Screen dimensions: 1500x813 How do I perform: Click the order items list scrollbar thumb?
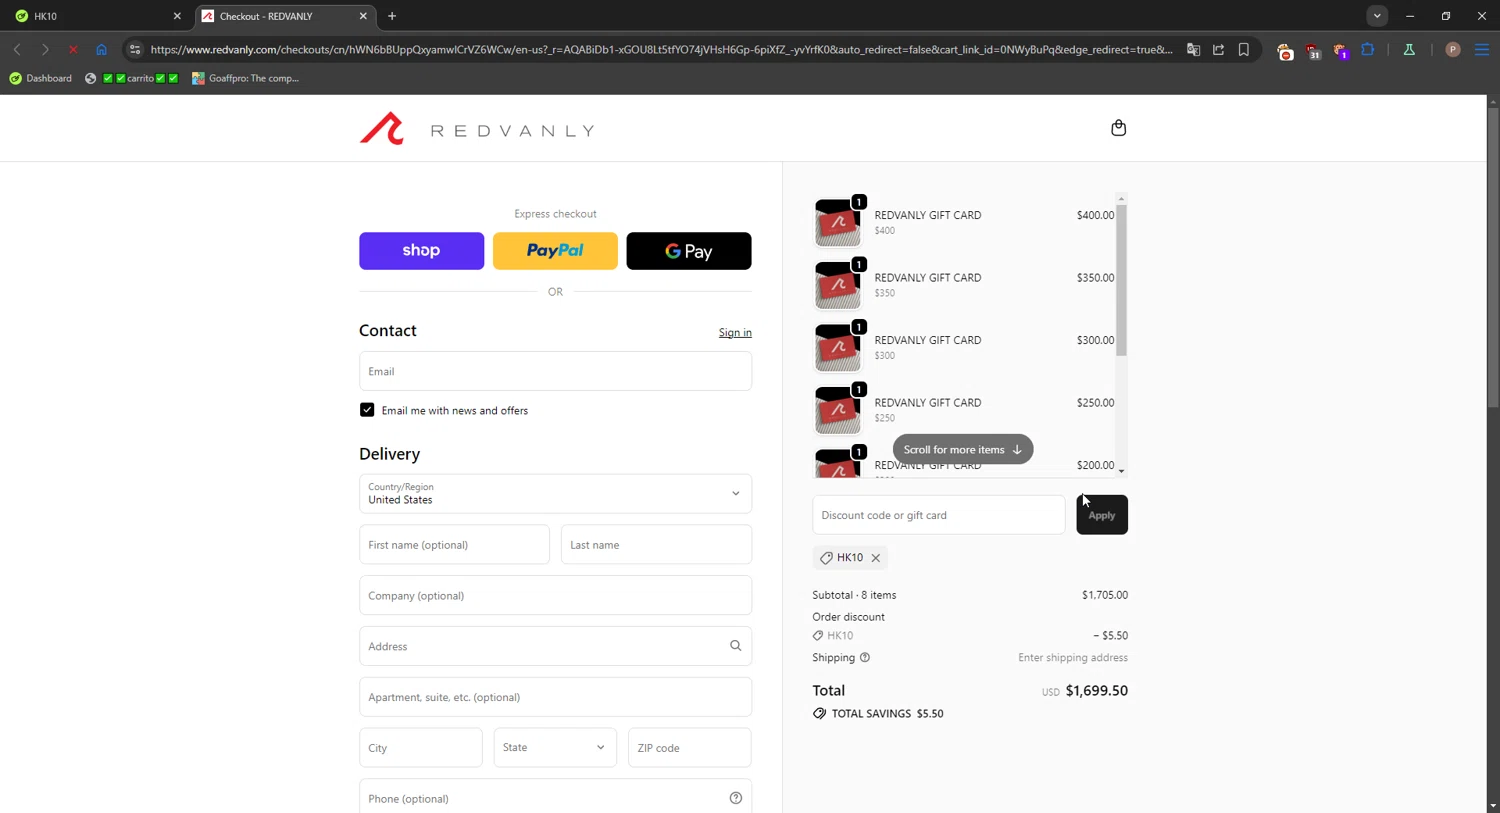pyautogui.click(x=1121, y=280)
